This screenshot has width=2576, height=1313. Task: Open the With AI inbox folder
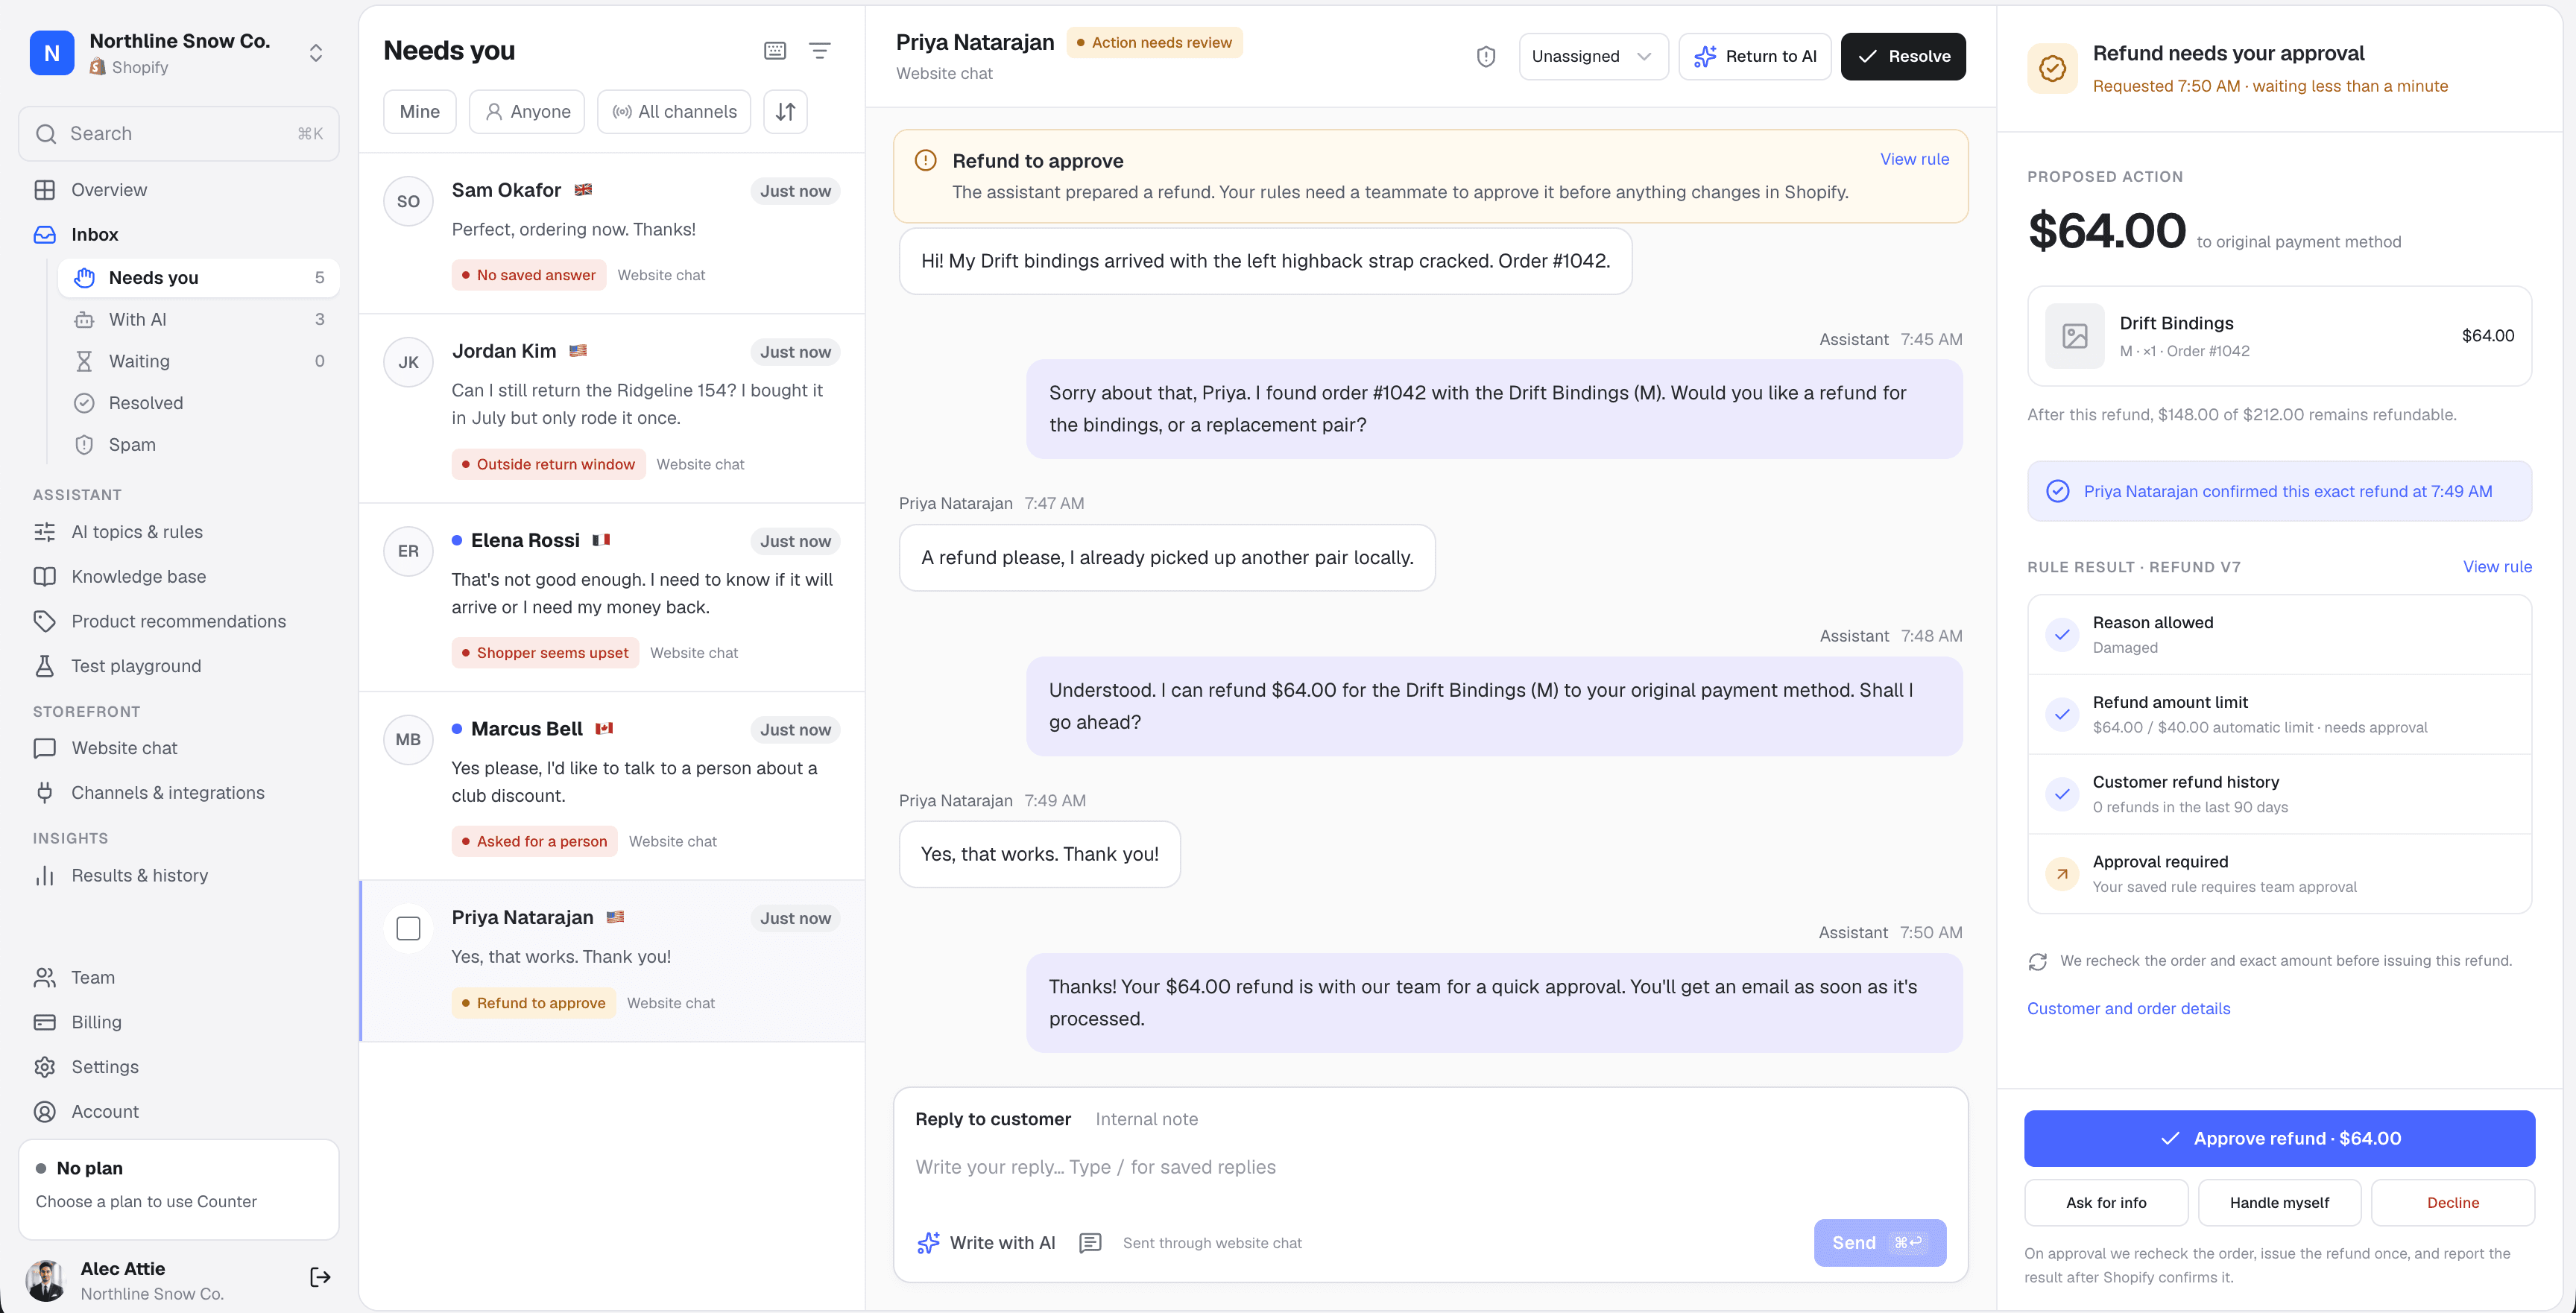[199, 319]
